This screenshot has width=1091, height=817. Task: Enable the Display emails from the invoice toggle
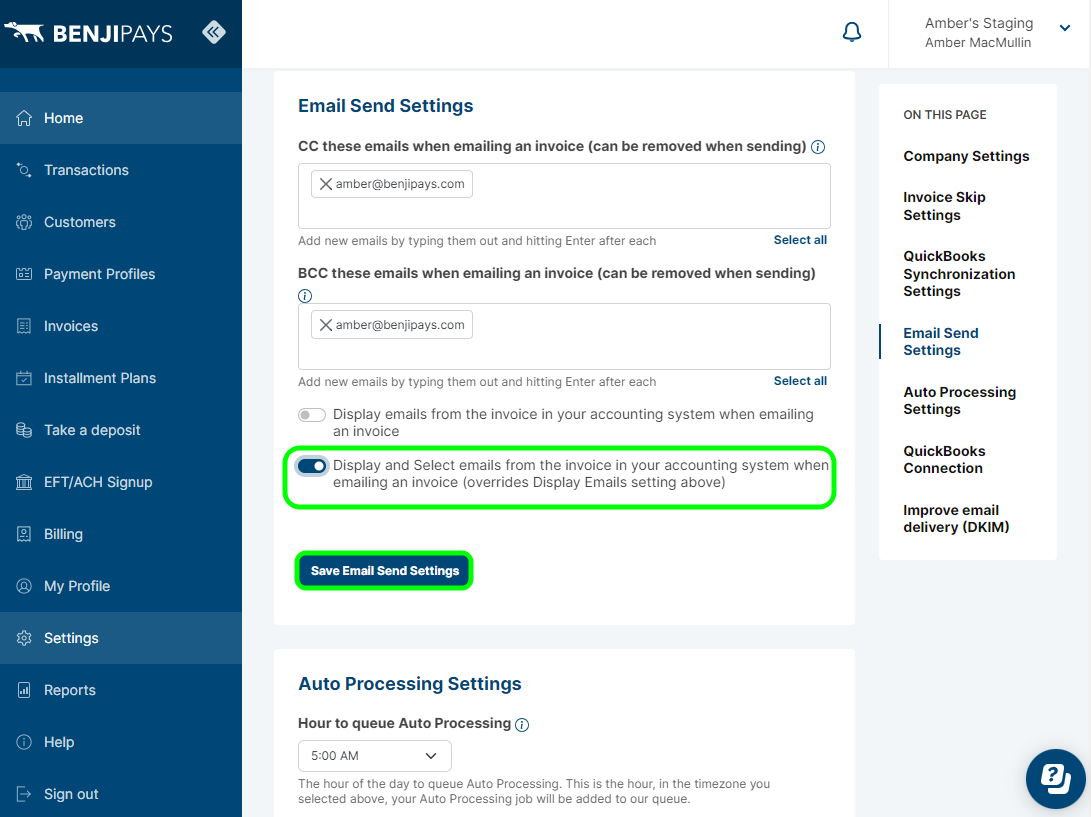312,415
